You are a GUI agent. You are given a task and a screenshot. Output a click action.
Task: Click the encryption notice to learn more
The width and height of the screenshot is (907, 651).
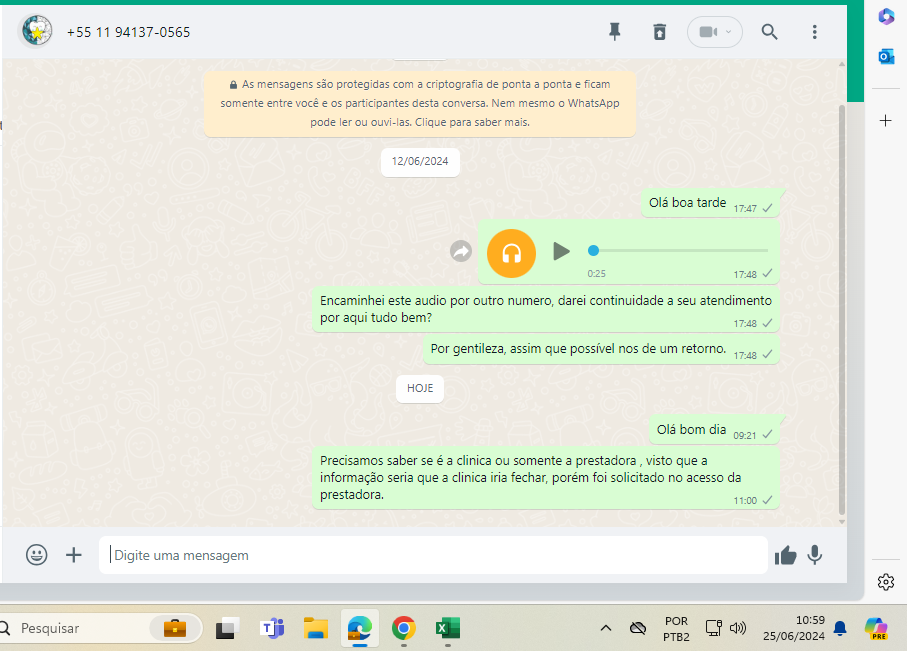coord(419,104)
